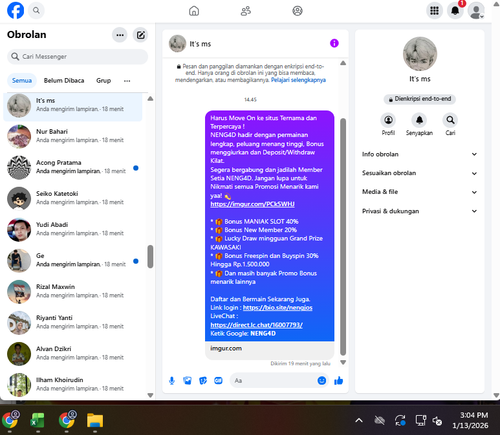
Task: Click It's ms large avatar in info panel
Action: click(420, 54)
